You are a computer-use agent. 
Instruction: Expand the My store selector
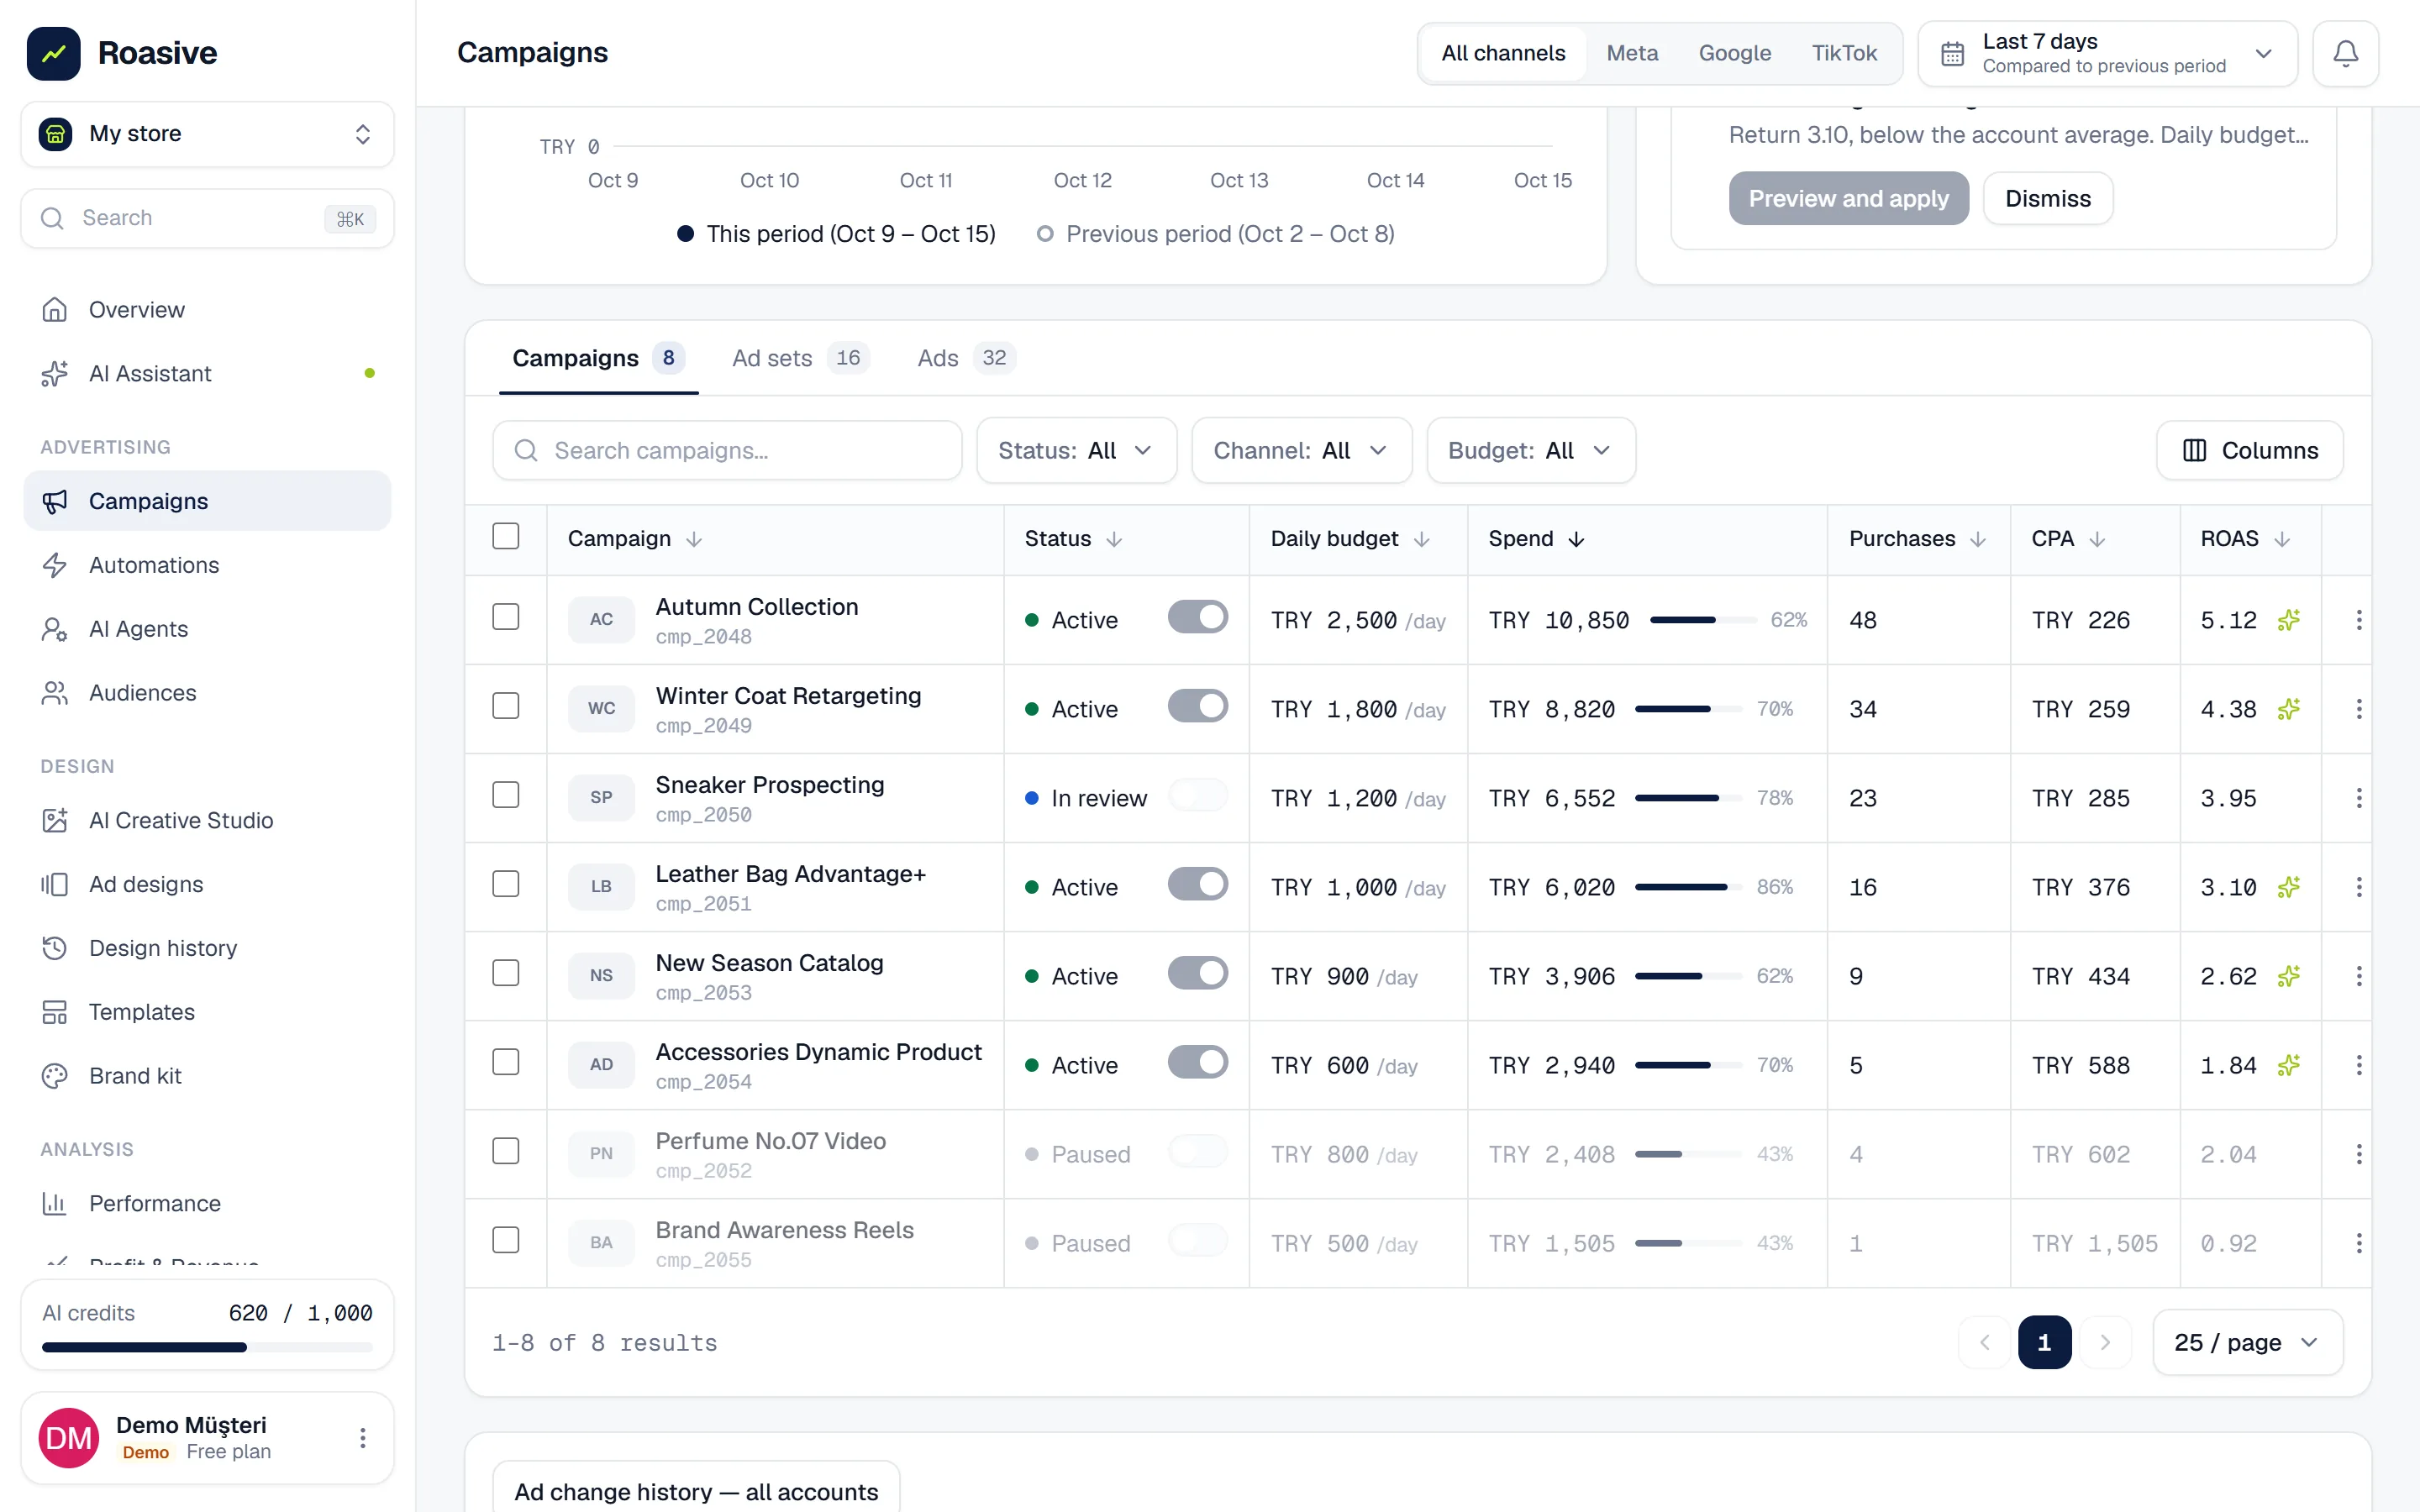[207, 134]
